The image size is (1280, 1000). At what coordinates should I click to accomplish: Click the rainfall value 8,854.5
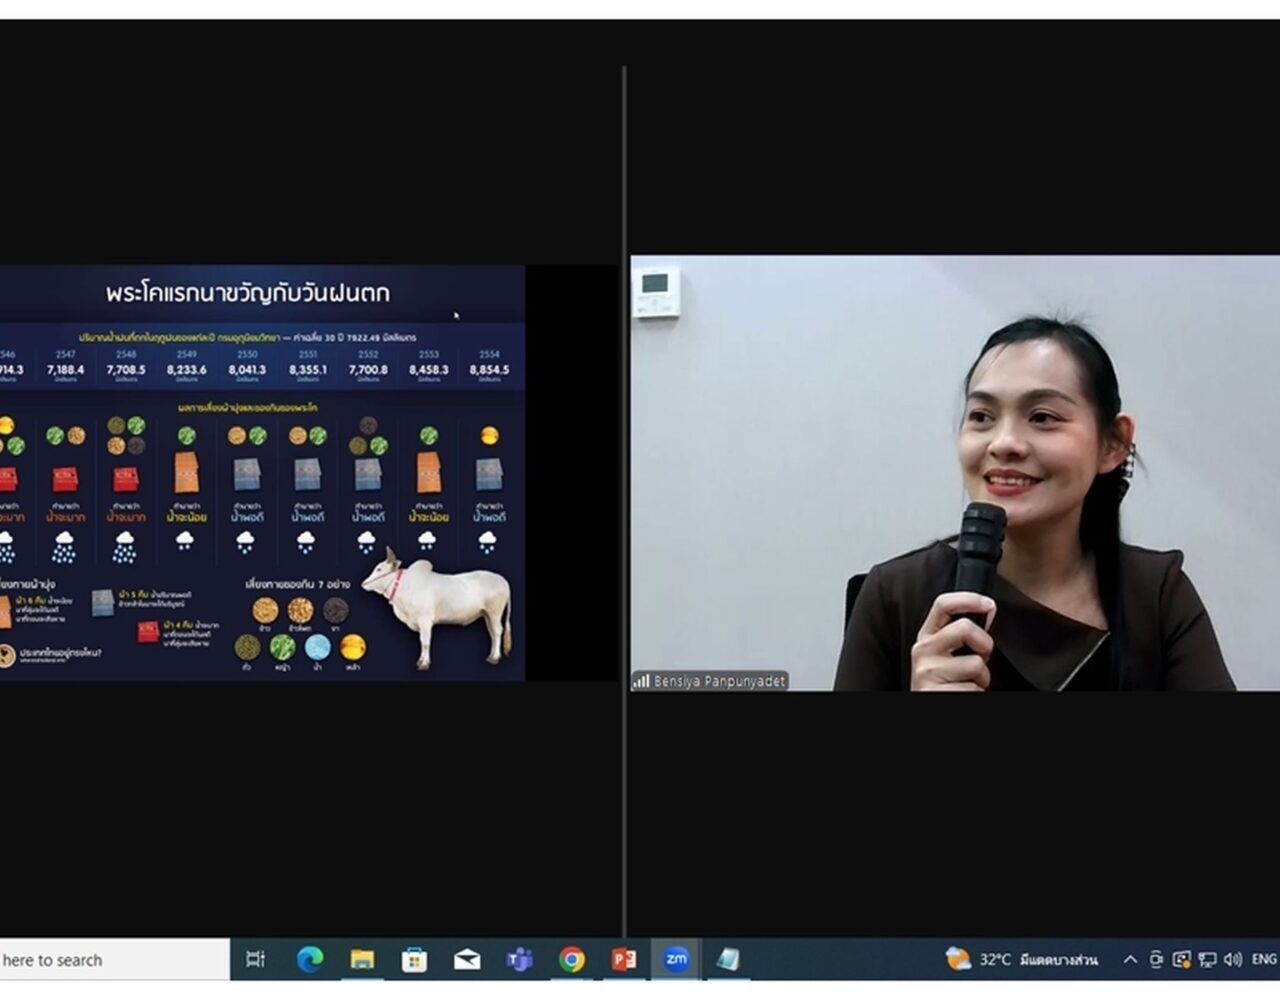tap(489, 369)
